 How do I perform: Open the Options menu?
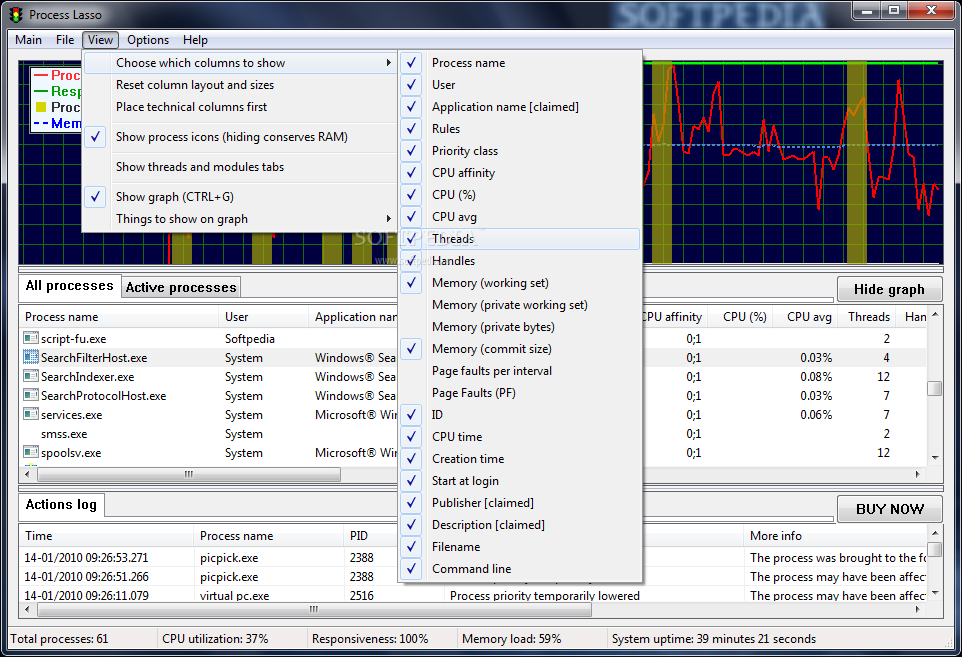(x=148, y=40)
